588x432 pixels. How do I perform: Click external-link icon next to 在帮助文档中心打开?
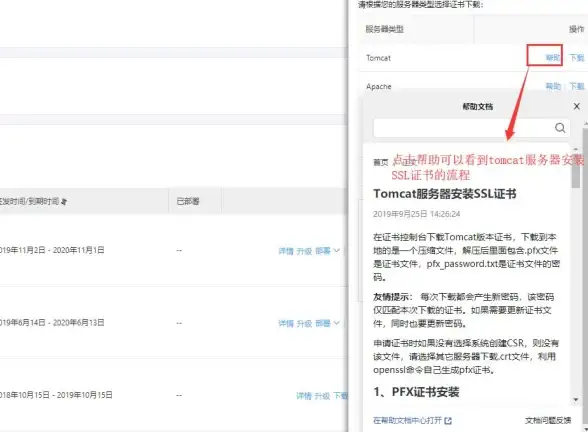click(x=448, y=421)
